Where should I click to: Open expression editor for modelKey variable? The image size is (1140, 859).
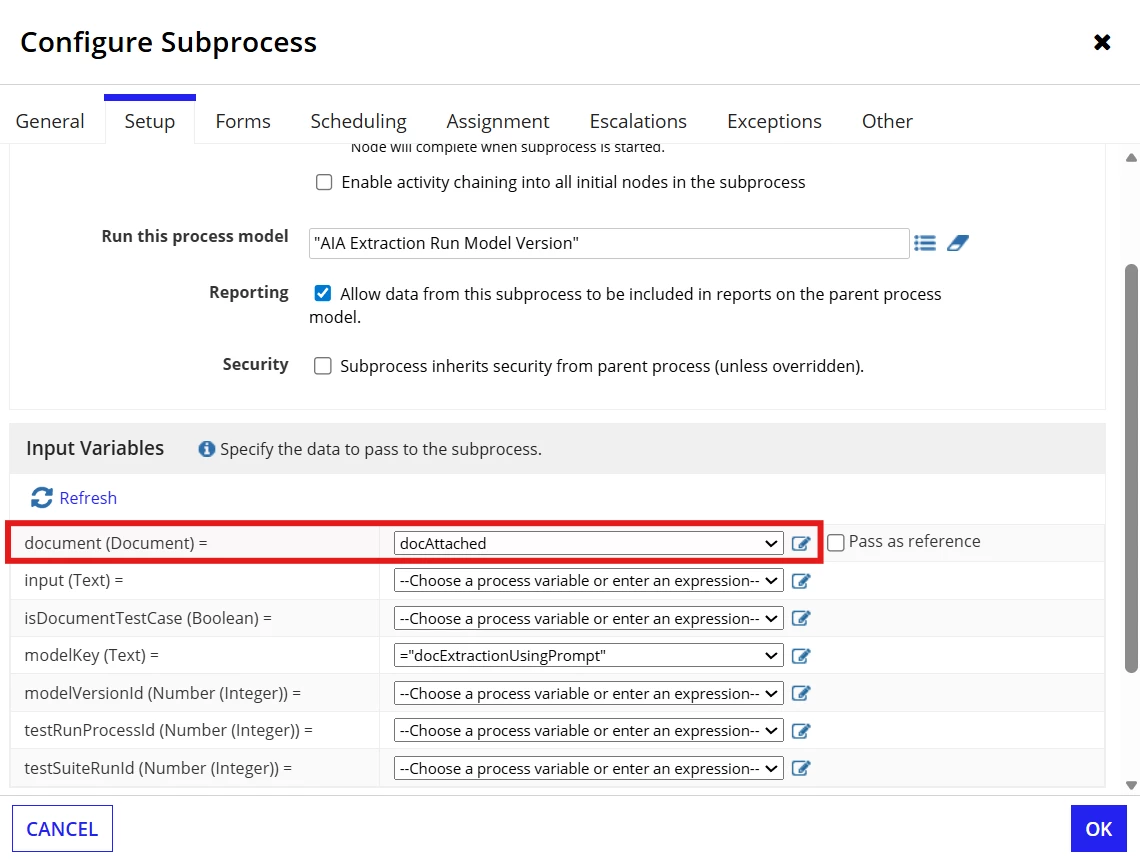tap(800, 656)
